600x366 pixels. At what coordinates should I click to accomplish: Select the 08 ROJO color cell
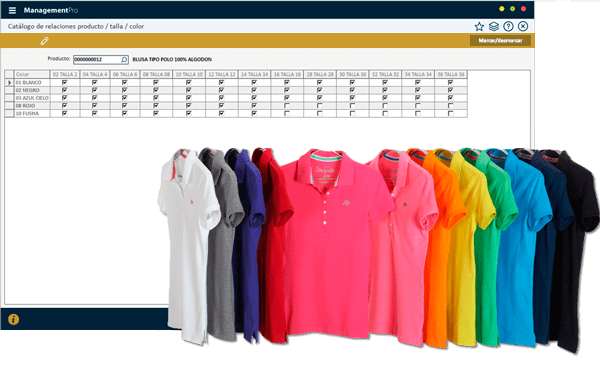tap(32, 105)
